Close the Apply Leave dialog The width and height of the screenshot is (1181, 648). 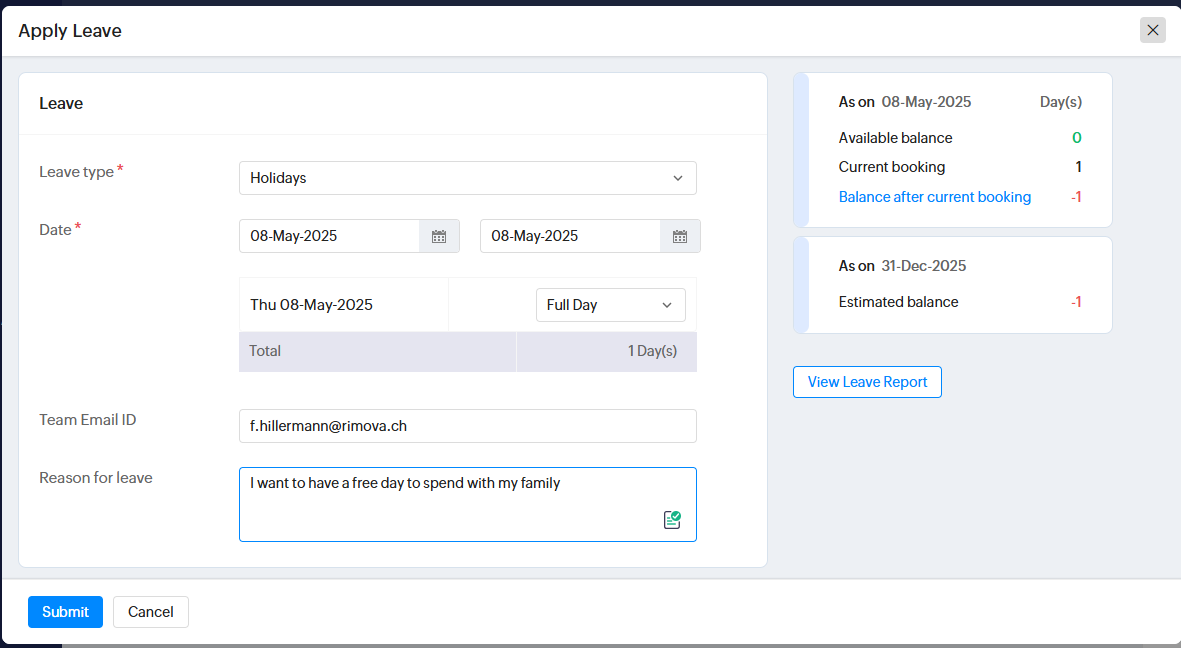1152,30
